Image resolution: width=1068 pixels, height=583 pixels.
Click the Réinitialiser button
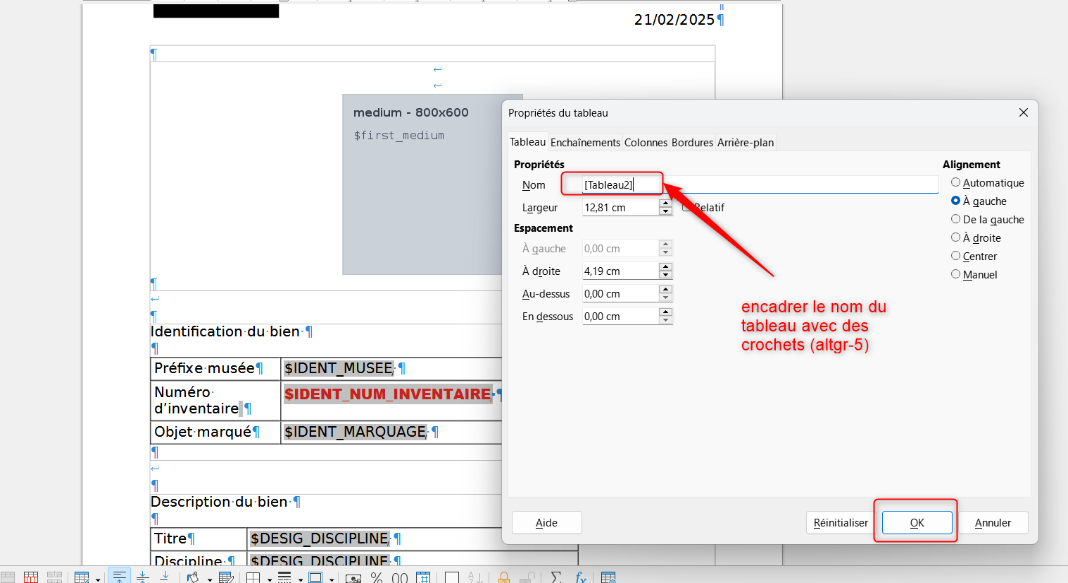[840, 522]
